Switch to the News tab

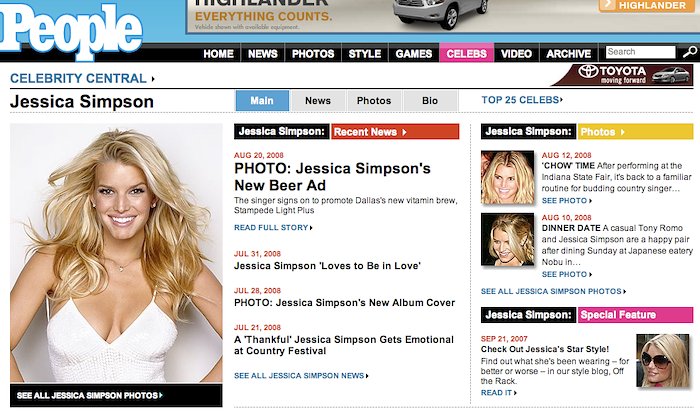tap(318, 100)
